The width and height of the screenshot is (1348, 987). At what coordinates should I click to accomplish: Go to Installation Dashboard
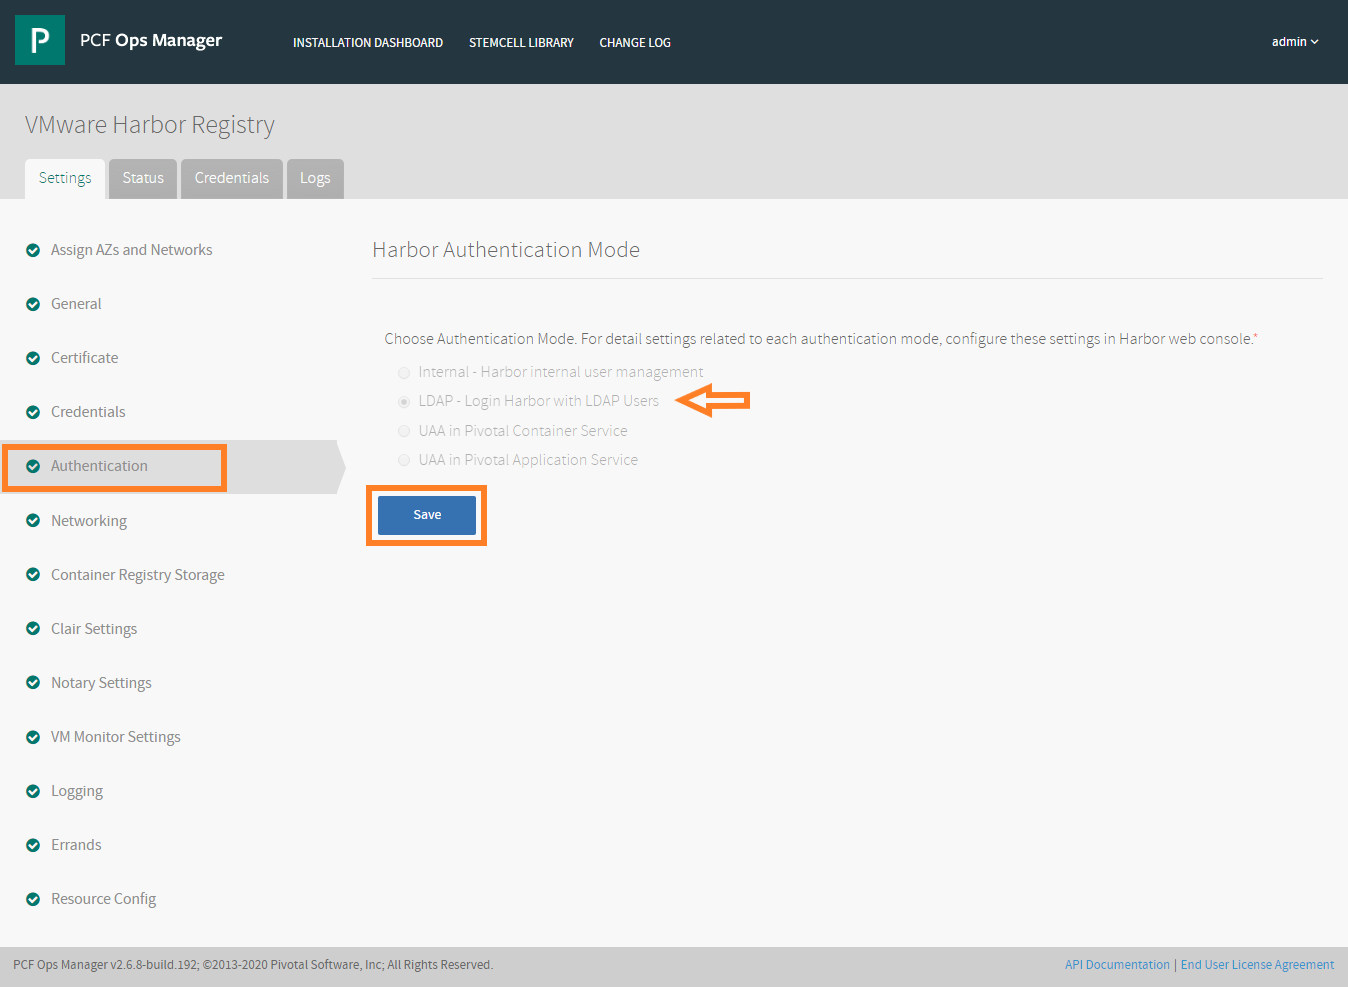coord(367,43)
